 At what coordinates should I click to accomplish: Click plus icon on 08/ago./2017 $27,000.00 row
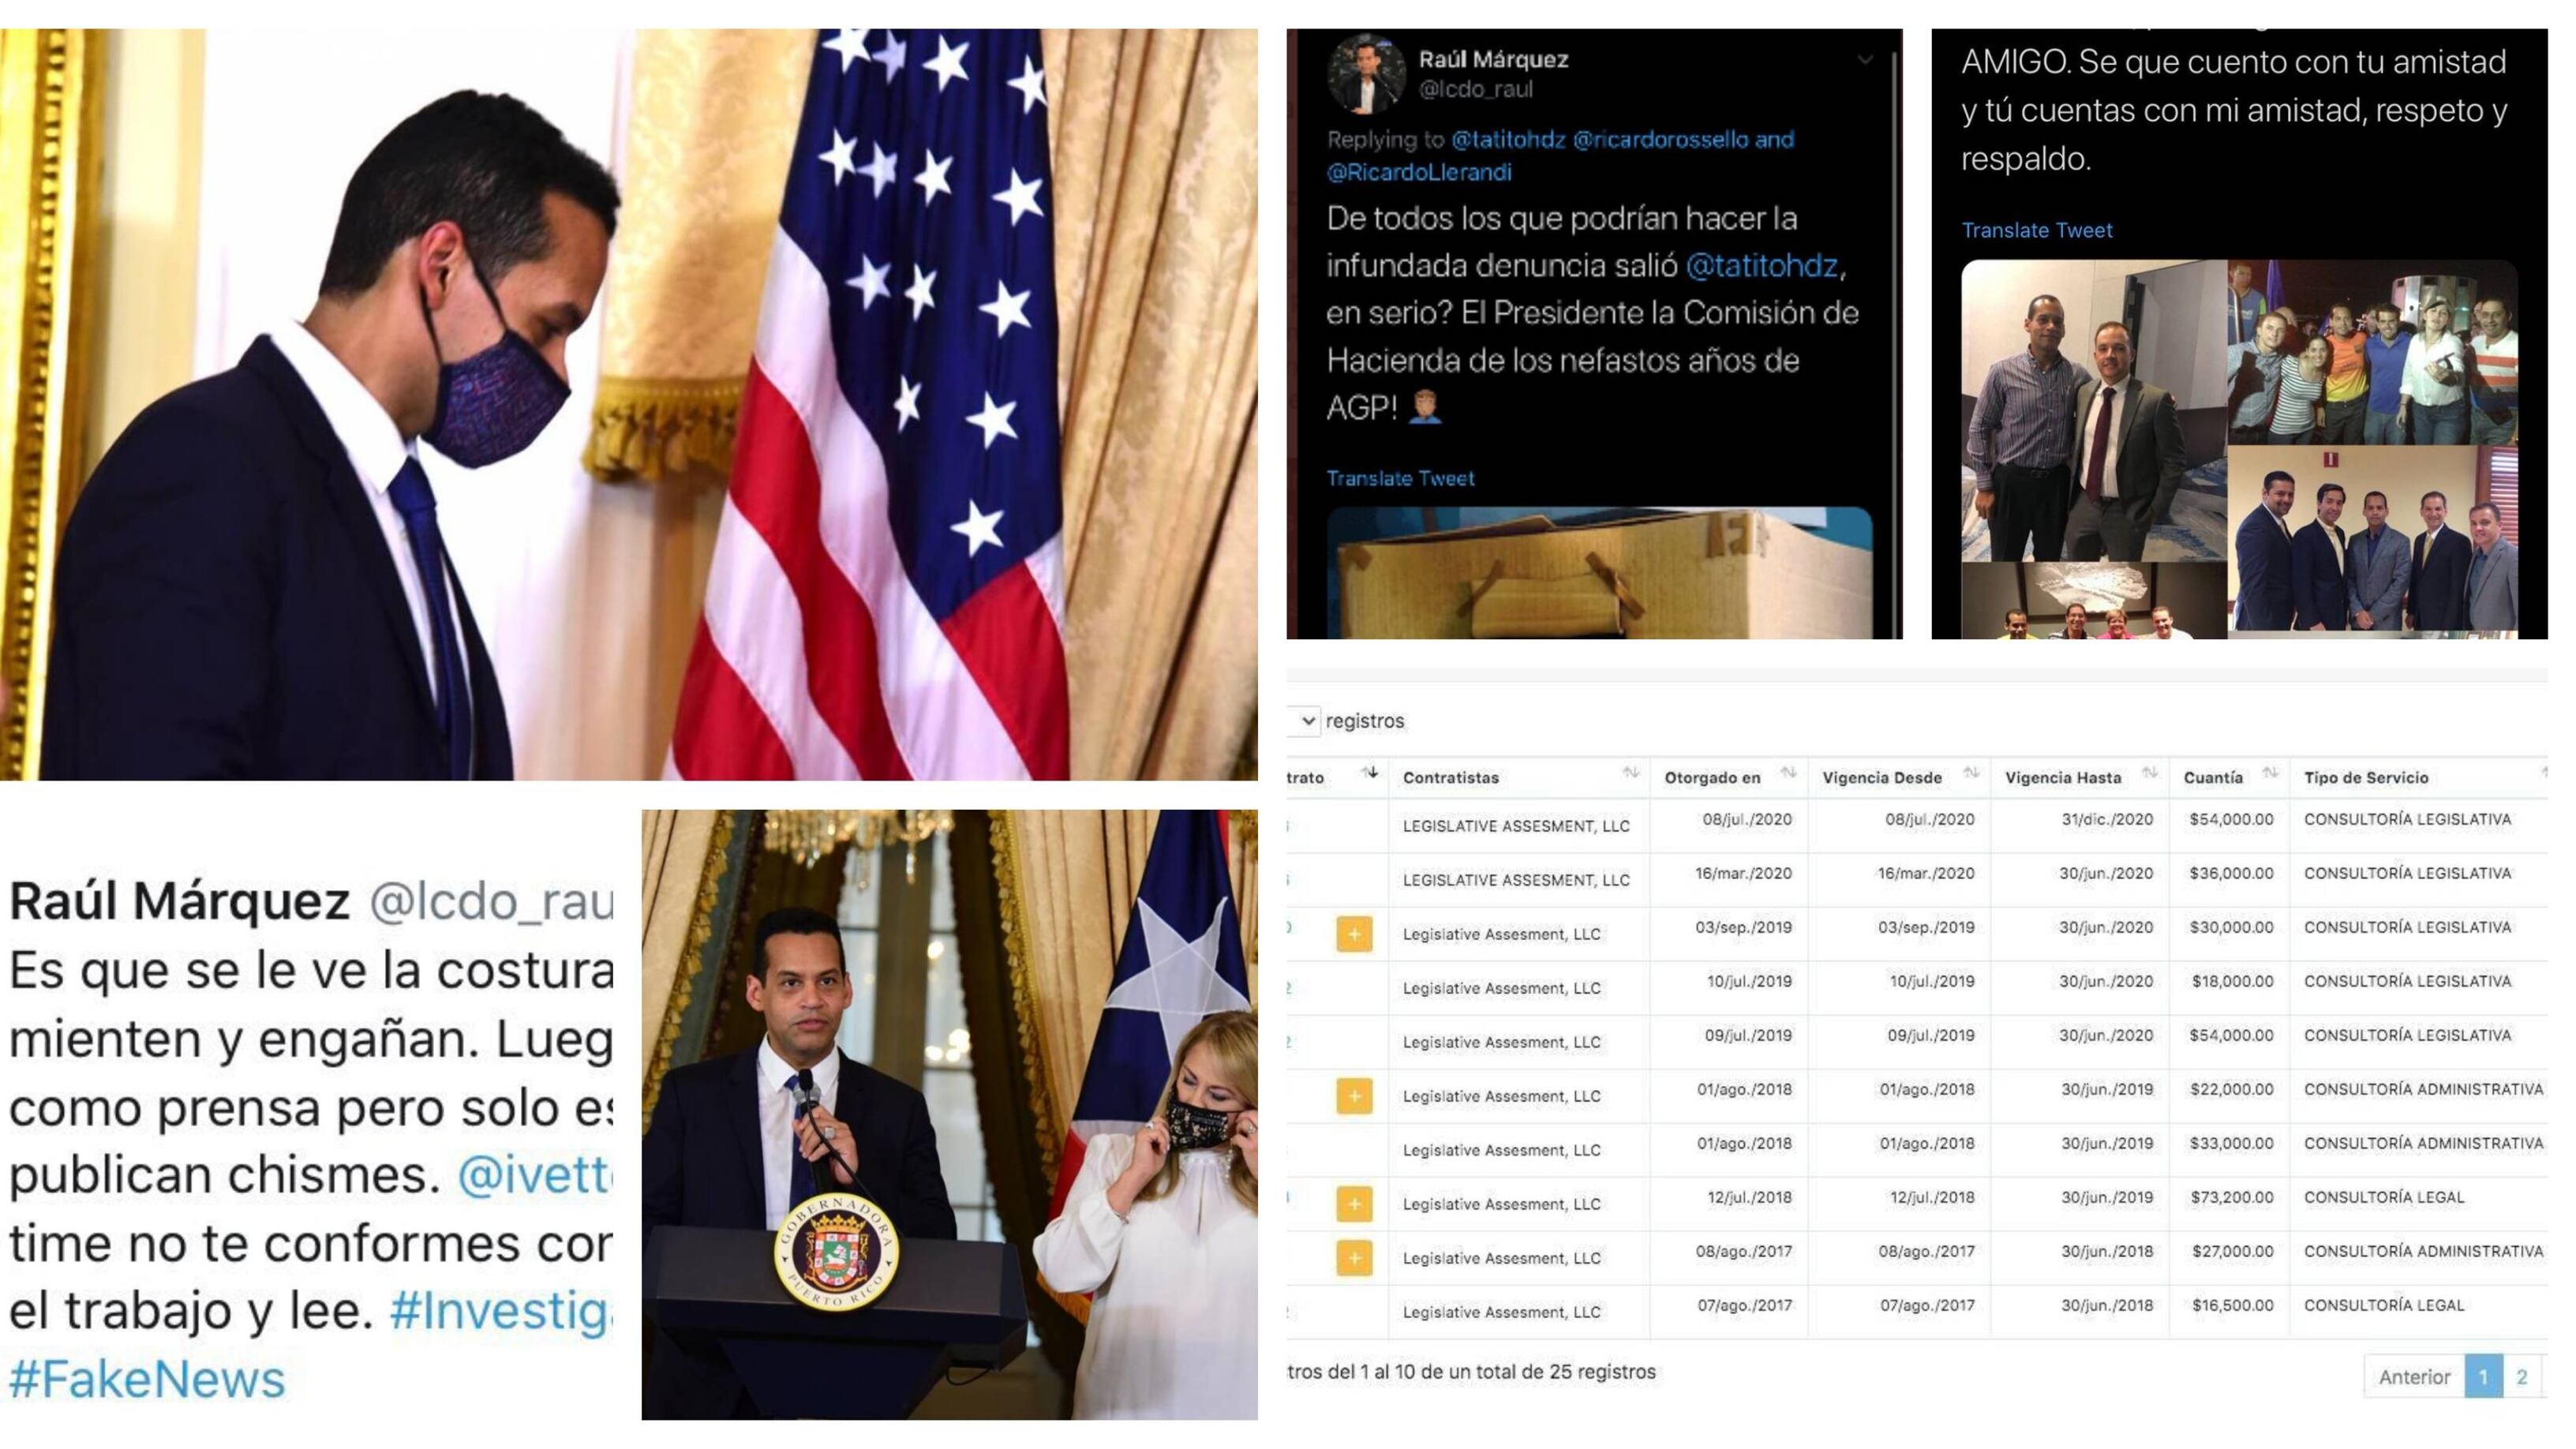coord(1354,1258)
